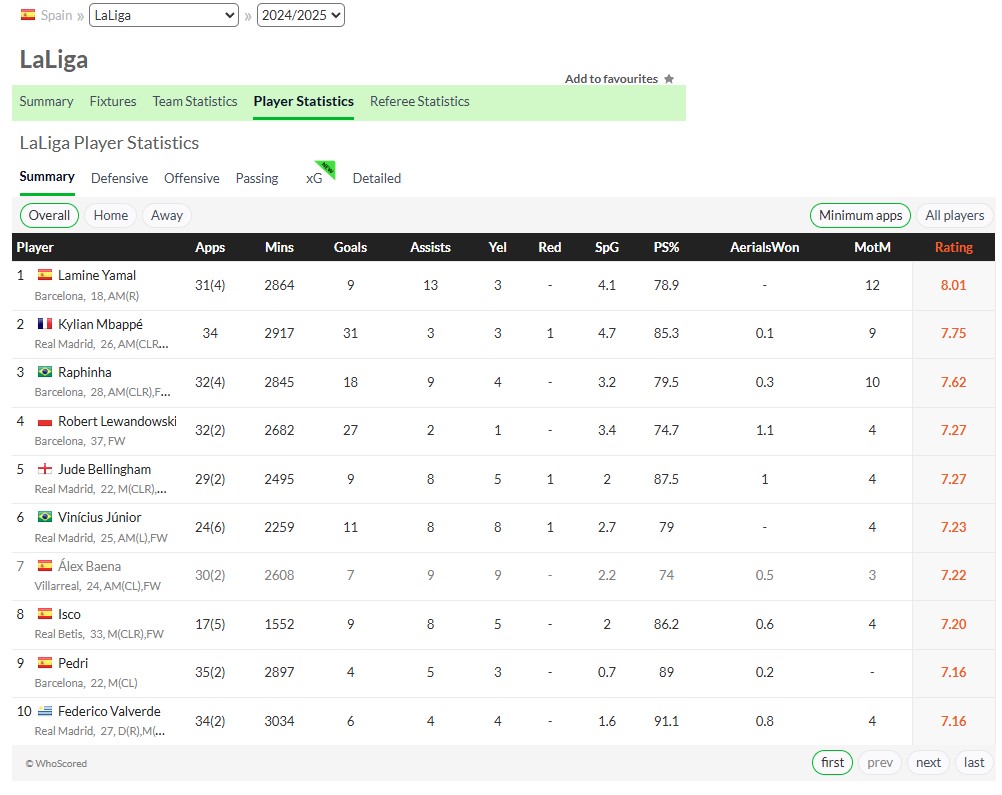
Task: Click the Spanish flag next to Lamine Yamal
Action: coord(45,275)
